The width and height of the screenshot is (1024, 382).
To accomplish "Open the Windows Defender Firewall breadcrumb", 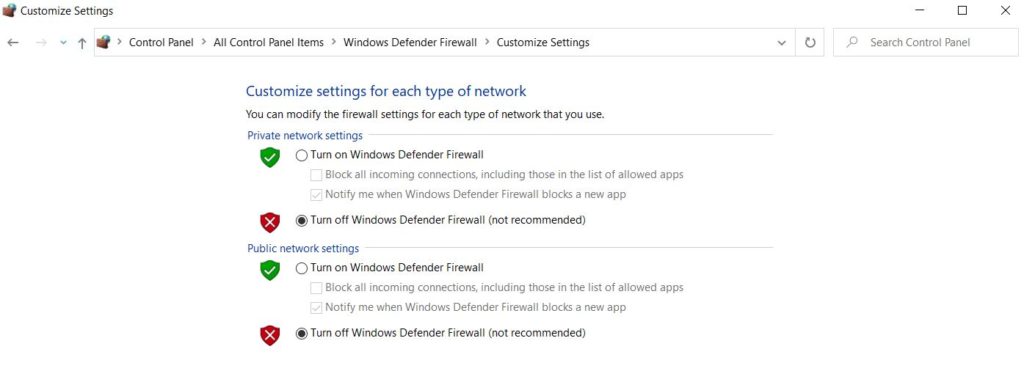I will (410, 42).
